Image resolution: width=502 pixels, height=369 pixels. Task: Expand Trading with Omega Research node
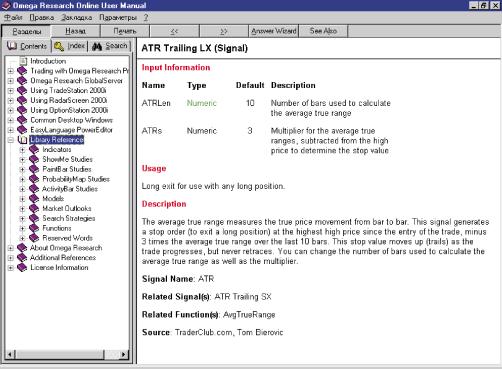(11, 71)
